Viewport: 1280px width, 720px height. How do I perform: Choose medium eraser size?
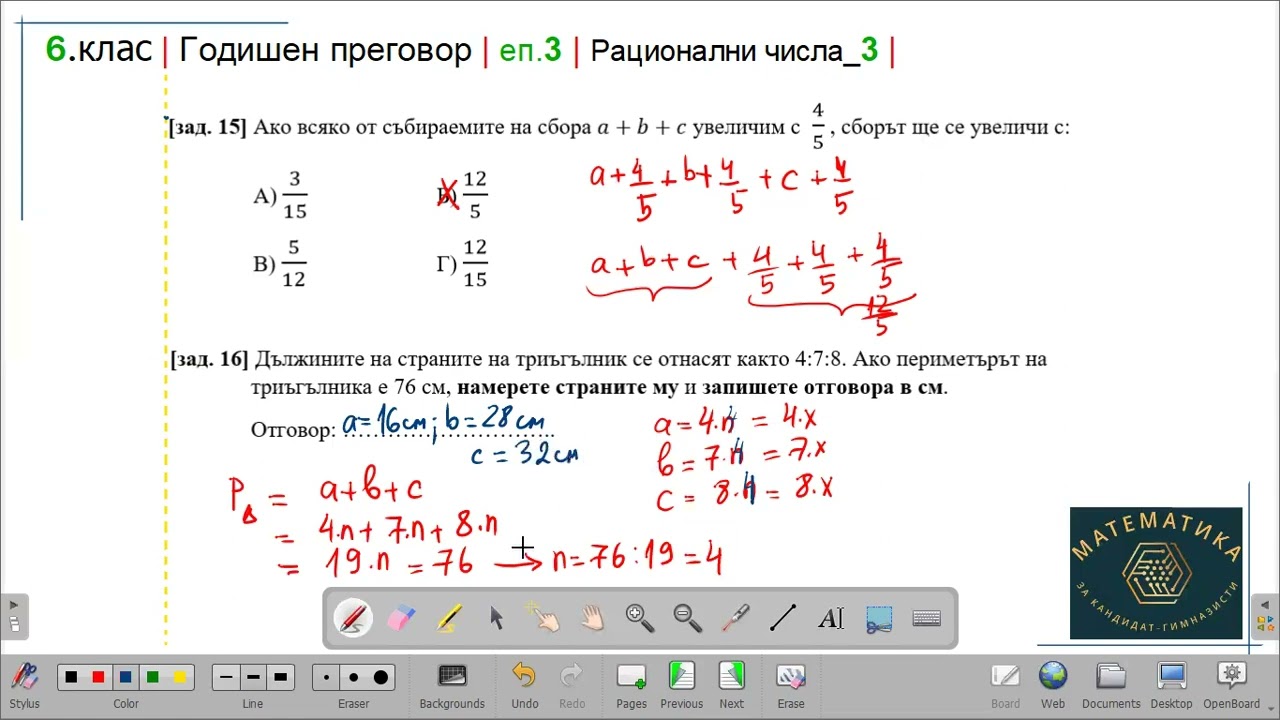click(354, 677)
